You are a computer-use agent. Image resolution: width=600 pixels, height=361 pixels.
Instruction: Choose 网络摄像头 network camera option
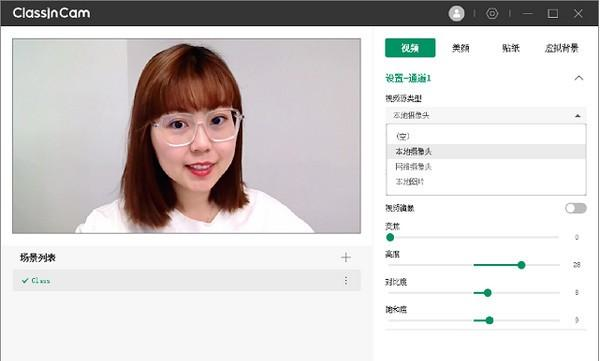pyautogui.click(x=486, y=167)
